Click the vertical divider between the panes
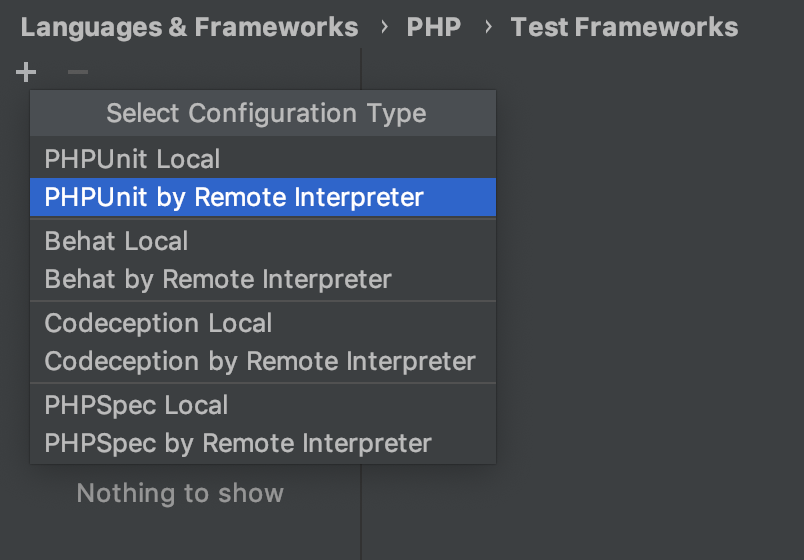Viewport: 804px width, 560px height. pyautogui.click(x=361, y=510)
